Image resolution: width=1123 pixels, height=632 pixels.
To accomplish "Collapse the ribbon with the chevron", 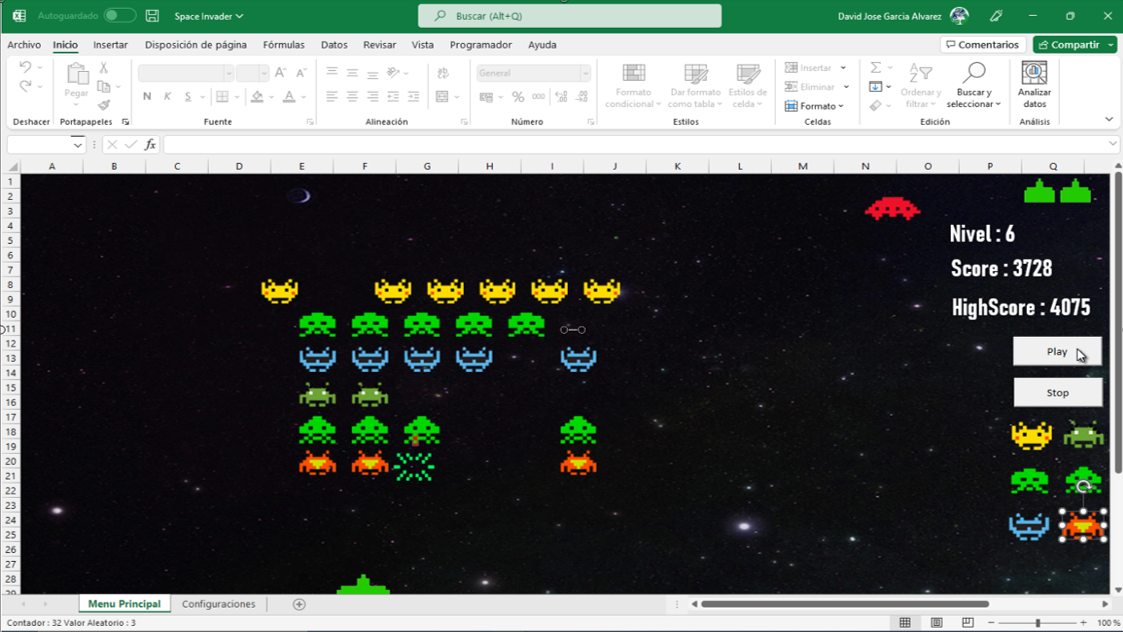I will [1109, 120].
